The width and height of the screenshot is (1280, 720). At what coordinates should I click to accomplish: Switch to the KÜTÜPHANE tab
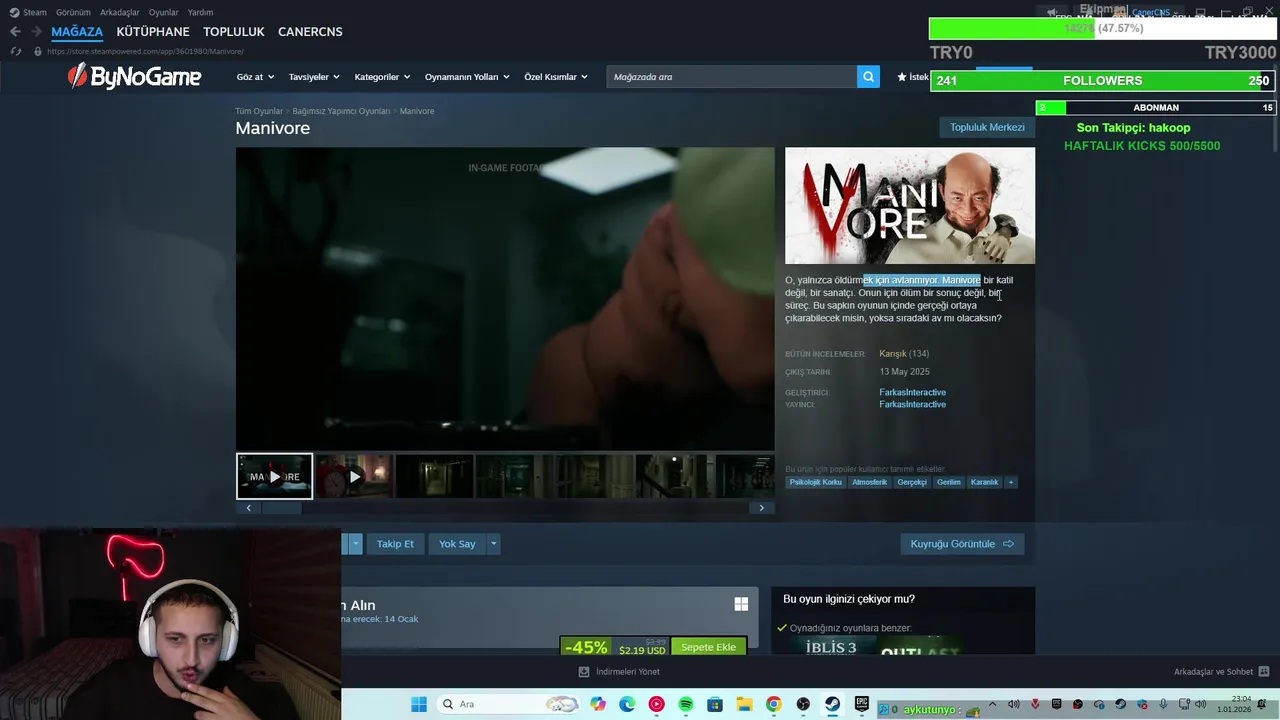(x=153, y=32)
